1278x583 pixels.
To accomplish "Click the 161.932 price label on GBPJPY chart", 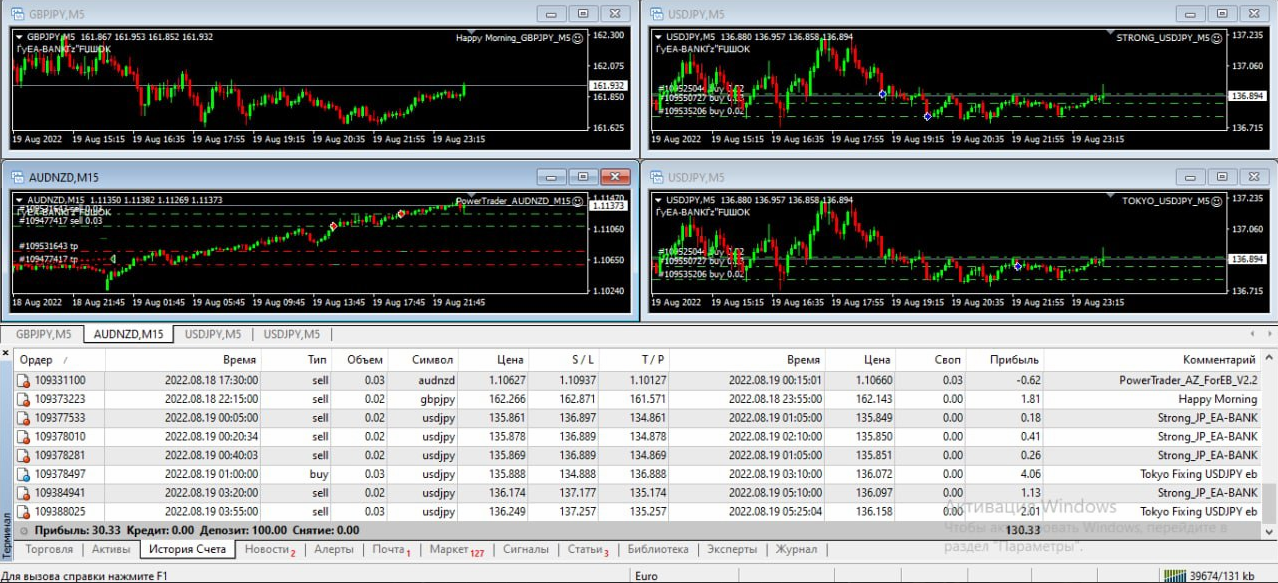I will click(609, 86).
